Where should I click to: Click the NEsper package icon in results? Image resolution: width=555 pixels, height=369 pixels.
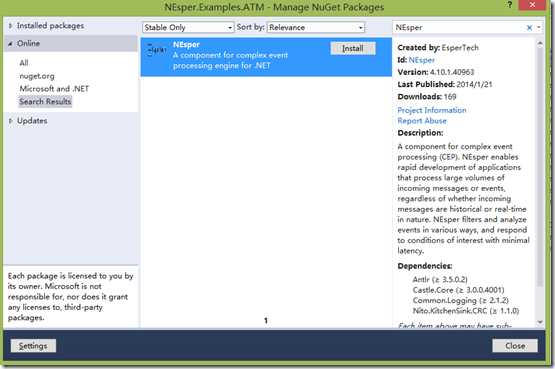point(156,50)
